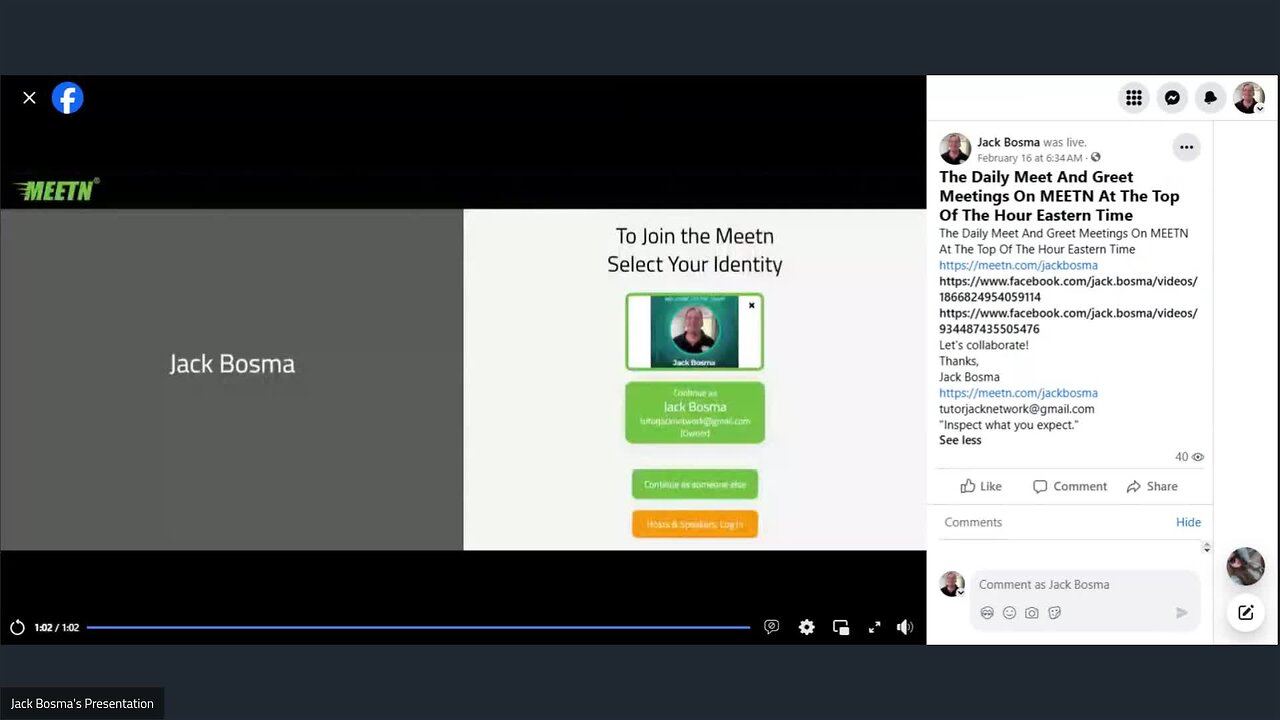This screenshot has height=720, width=1280.
Task: Click the Jack Bosma's Presentation label
Action: (82, 704)
